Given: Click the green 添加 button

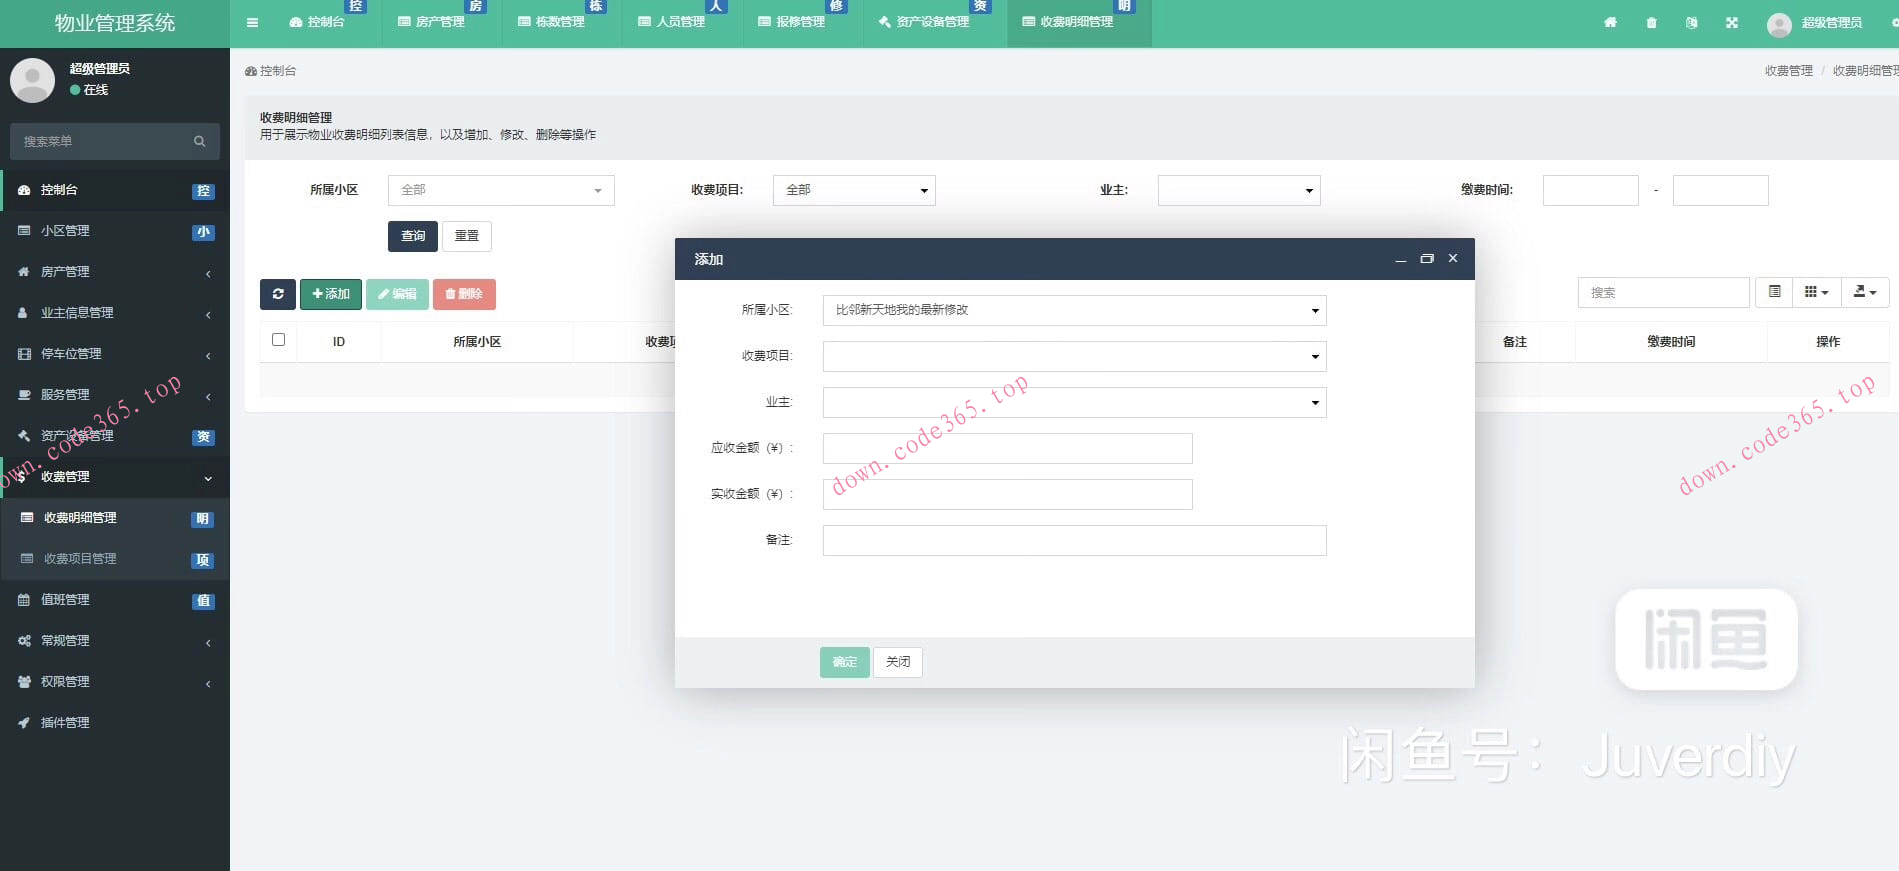Looking at the screenshot, I should [331, 294].
